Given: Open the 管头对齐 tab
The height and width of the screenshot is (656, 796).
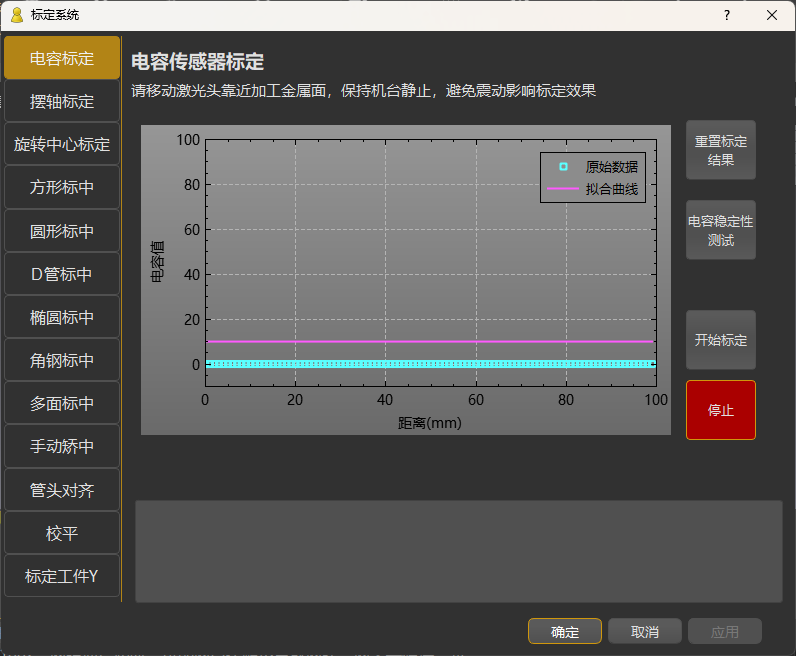Looking at the screenshot, I should (62, 490).
